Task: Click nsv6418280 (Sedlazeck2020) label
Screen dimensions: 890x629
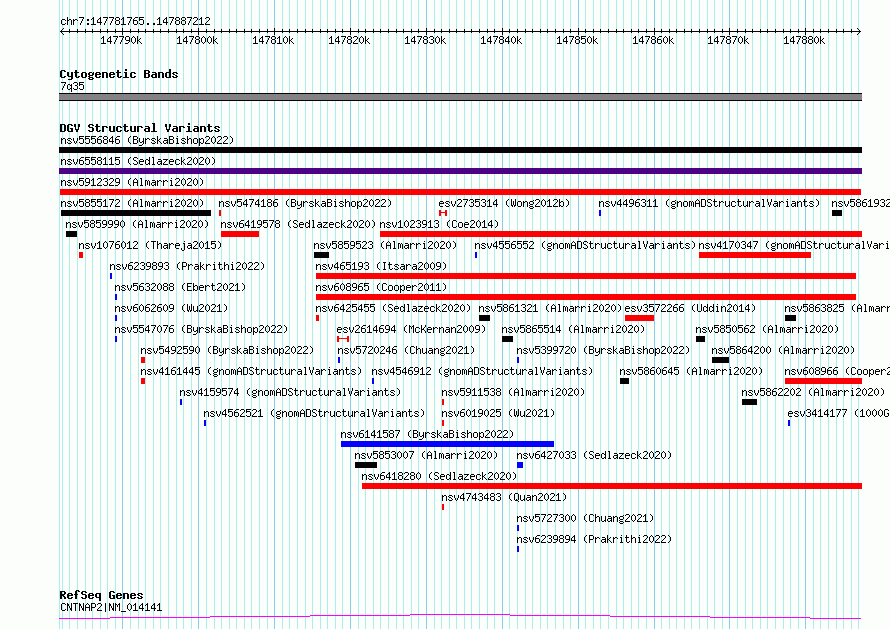Action: (439, 476)
